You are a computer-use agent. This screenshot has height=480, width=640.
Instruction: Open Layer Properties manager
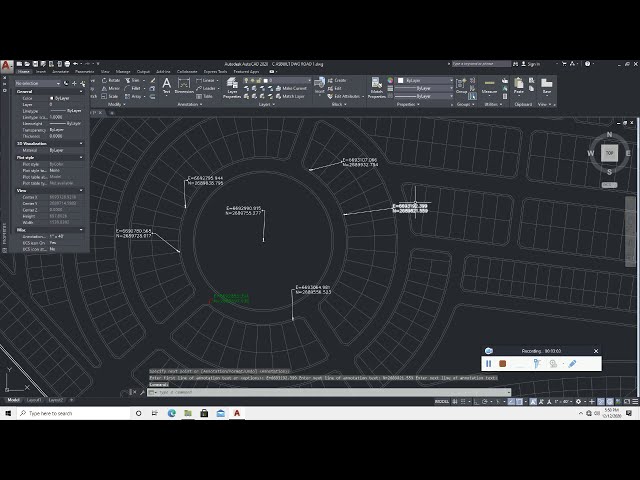tap(232, 87)
